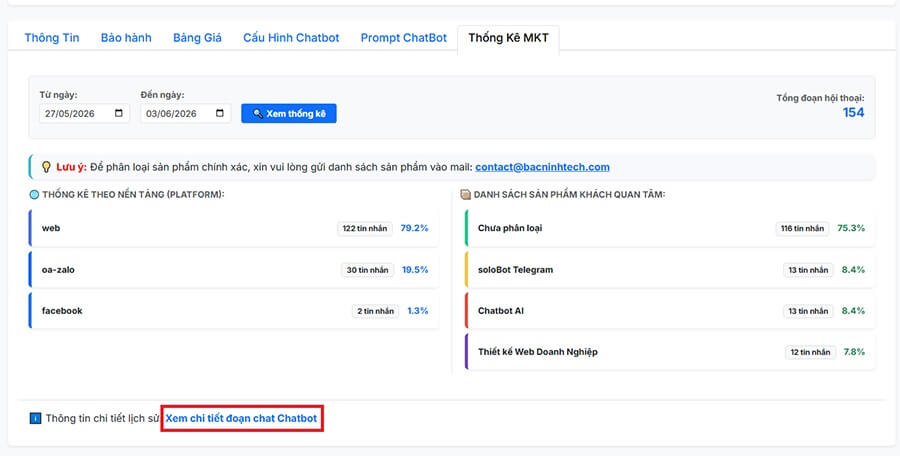Click the 13 tin nhắn badge for Chatbot AI
Viewport: 900px width, 456px height.
point(808,311)
